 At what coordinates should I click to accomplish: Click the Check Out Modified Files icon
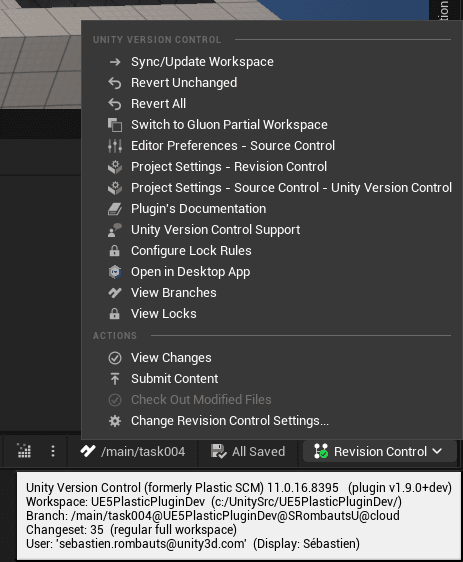click(115, 400)
